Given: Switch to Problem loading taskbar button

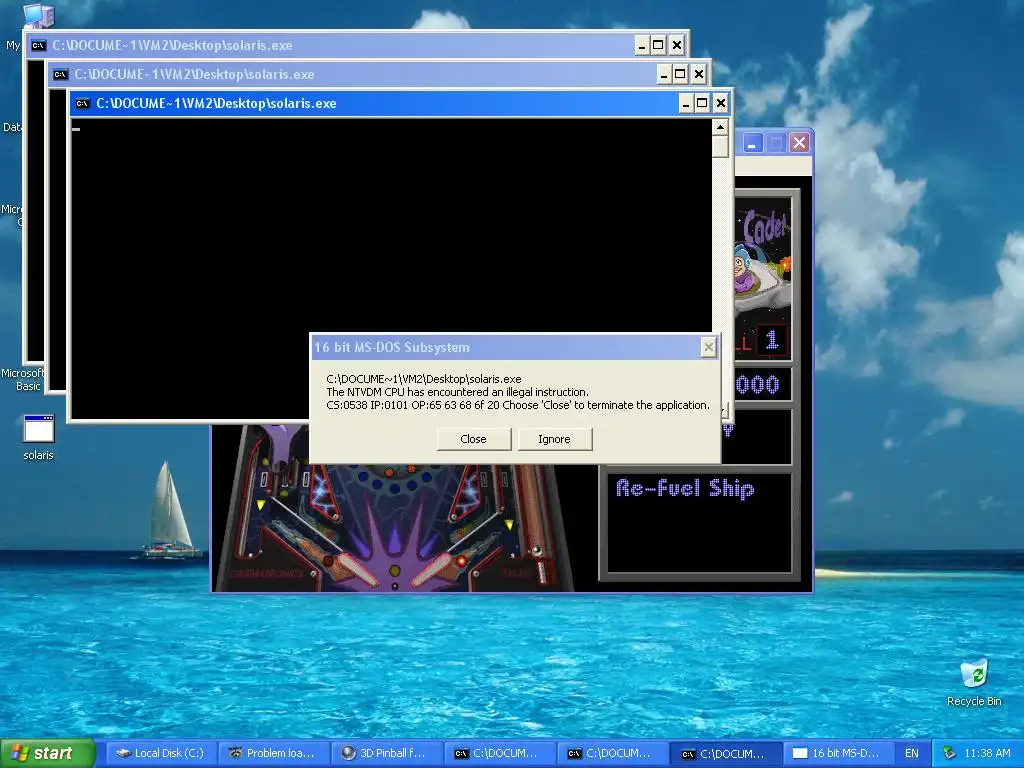Looking at the screenshot, I should (x=273, y=753).
